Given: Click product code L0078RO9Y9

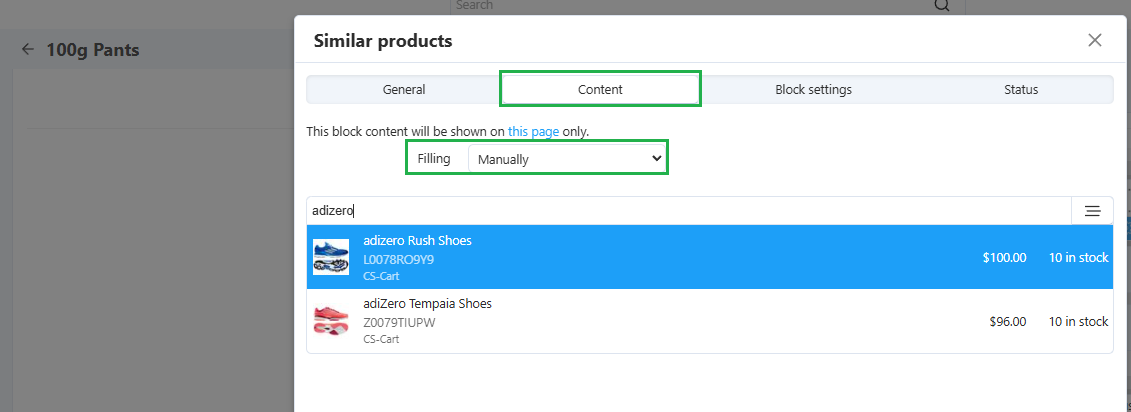Looking at the screenshot, I should tap(398, 259).
